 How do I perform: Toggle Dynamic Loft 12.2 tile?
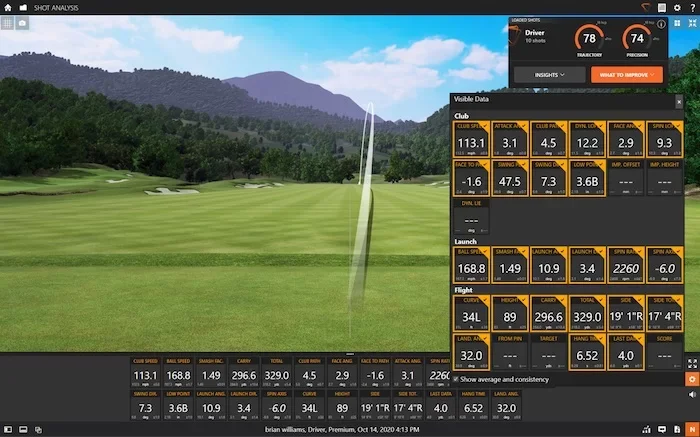587,139
